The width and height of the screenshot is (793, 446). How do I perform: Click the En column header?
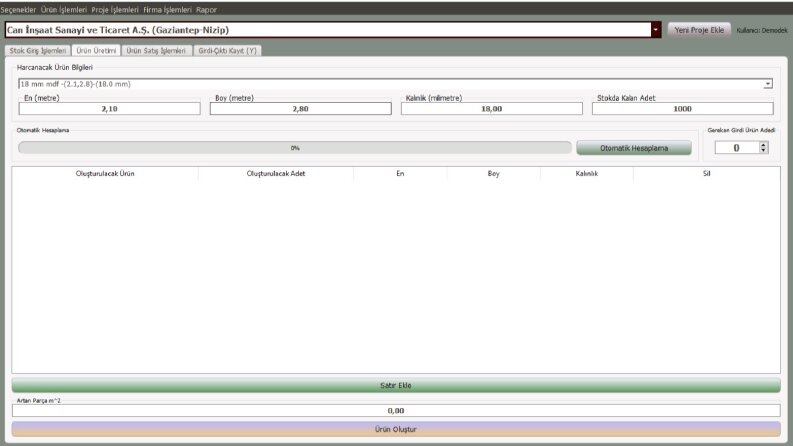(400, 173)
